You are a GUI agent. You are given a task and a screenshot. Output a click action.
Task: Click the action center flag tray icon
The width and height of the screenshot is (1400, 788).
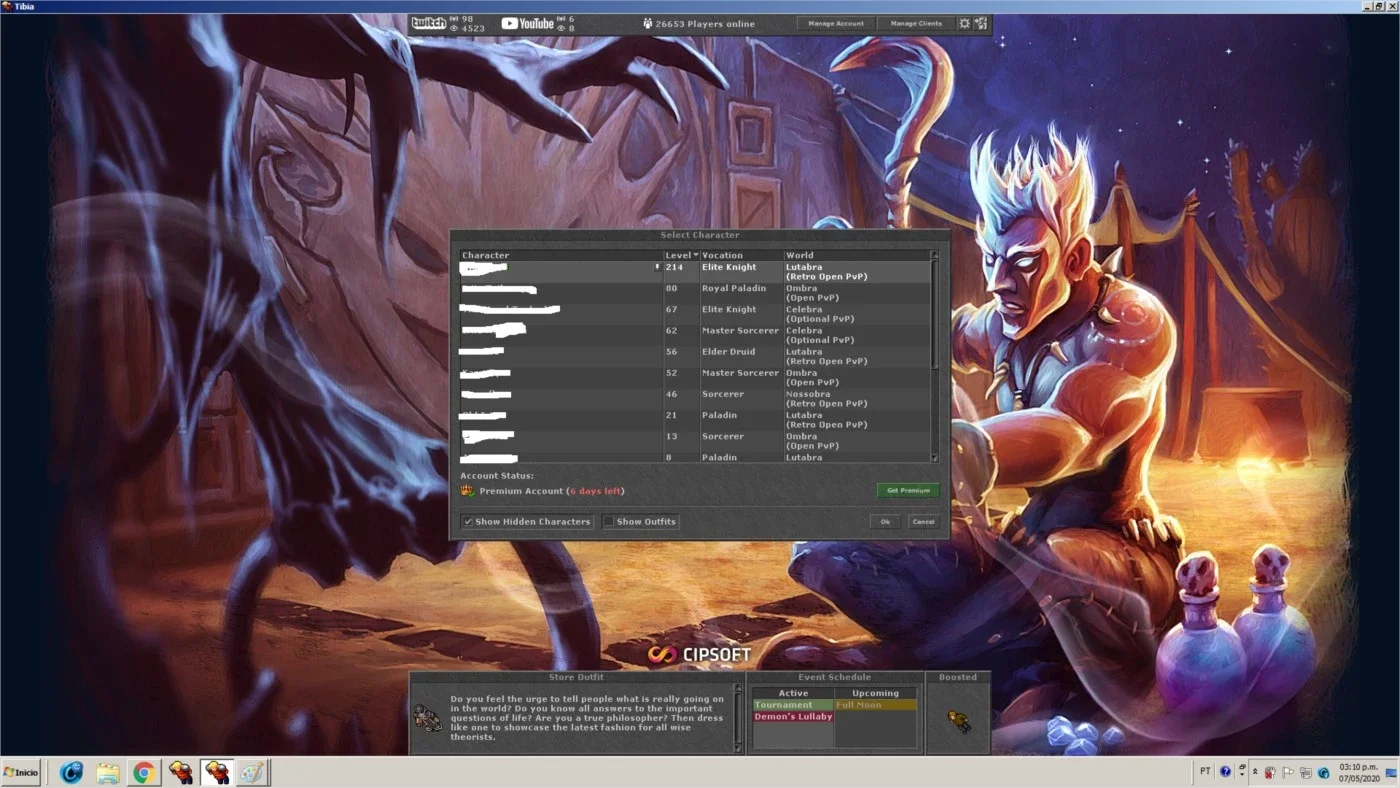tap(1289, 772)
